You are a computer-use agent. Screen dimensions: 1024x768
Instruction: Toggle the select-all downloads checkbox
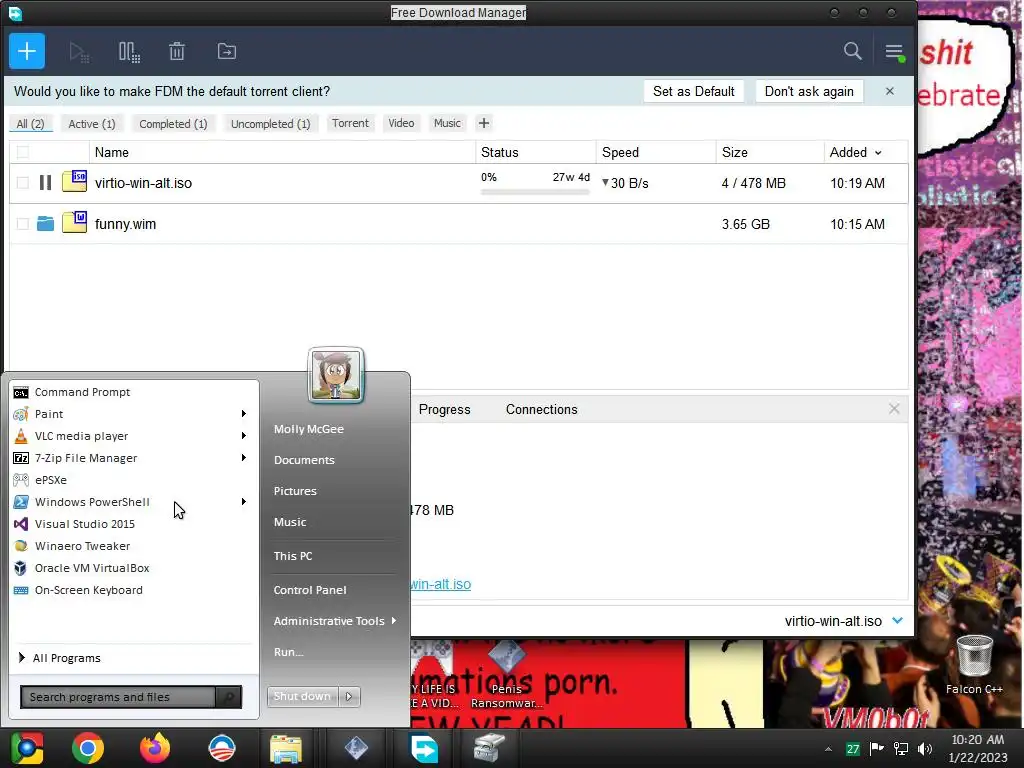click(x=23, y=152)
